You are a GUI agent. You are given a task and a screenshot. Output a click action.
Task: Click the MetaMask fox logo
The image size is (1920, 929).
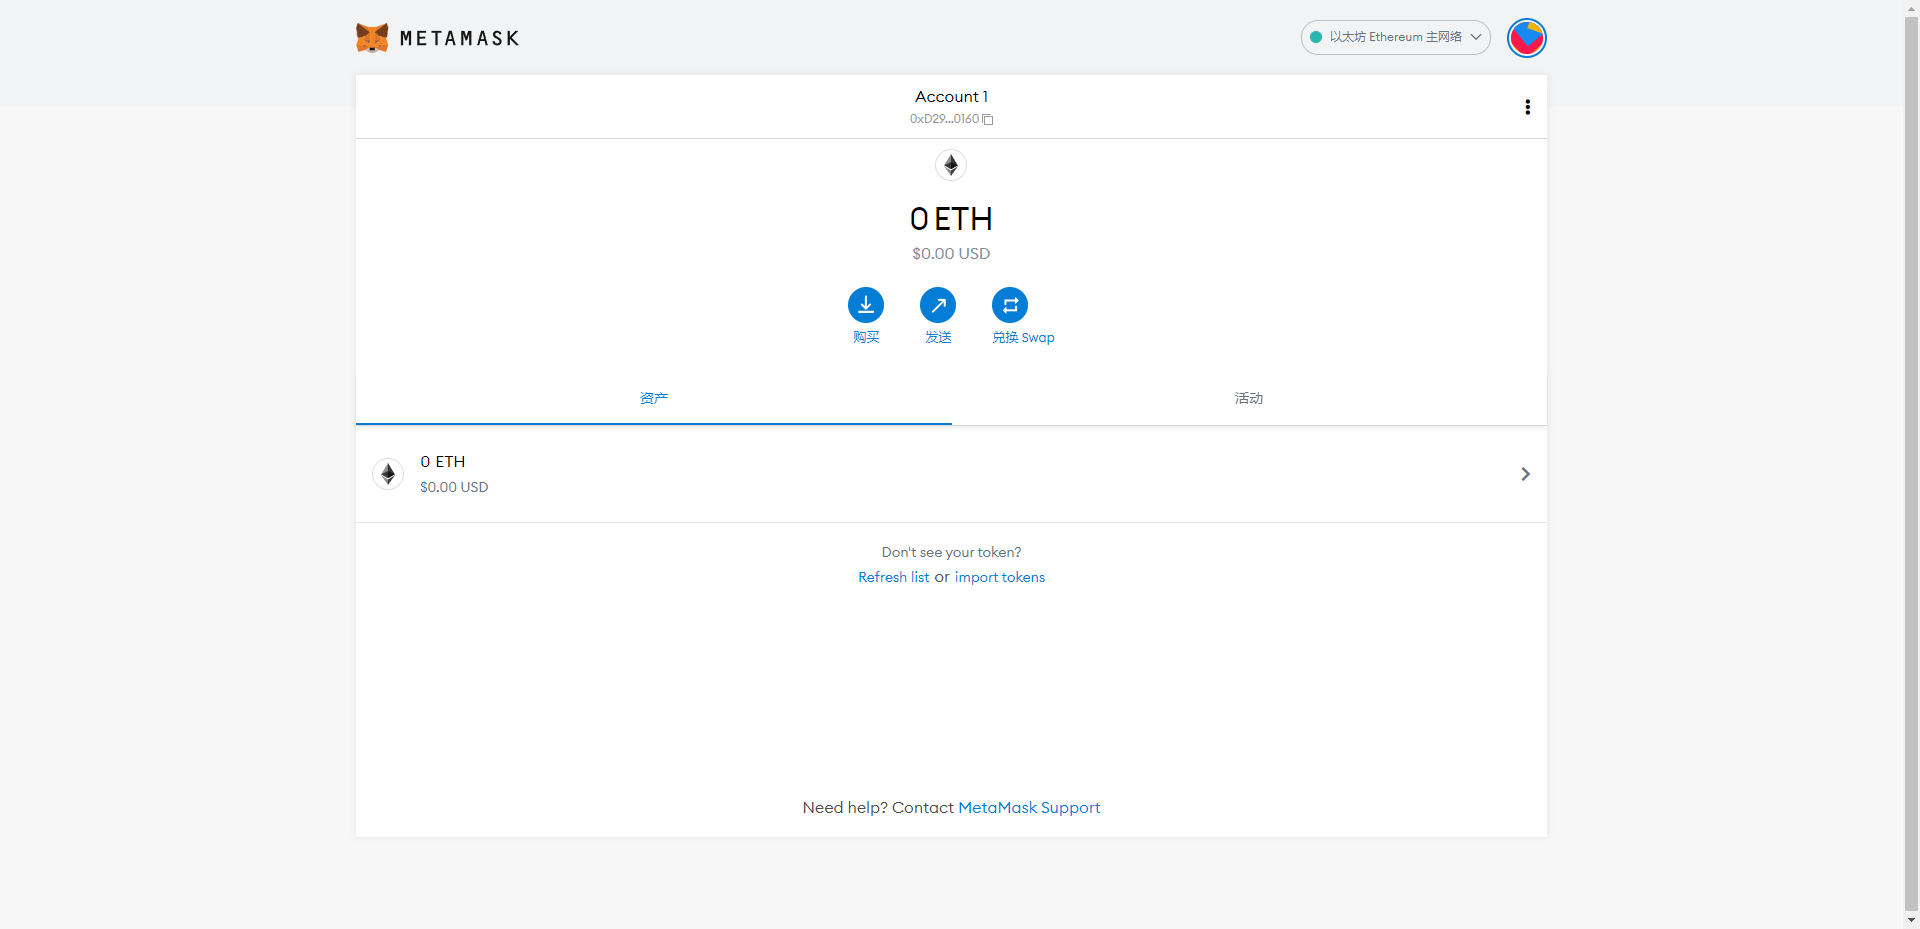[372, 38]
